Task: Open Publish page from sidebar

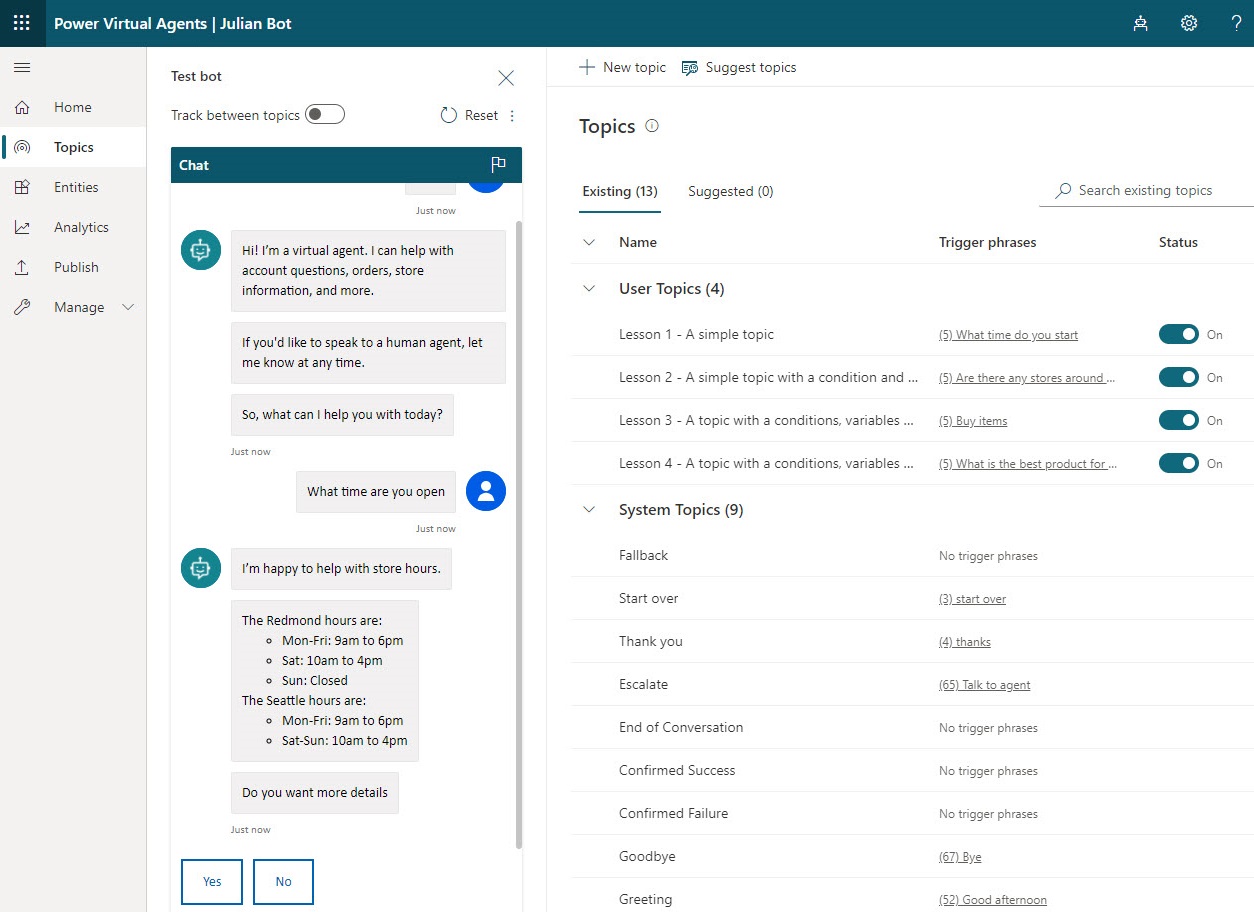Action: (x=73, y=267)
